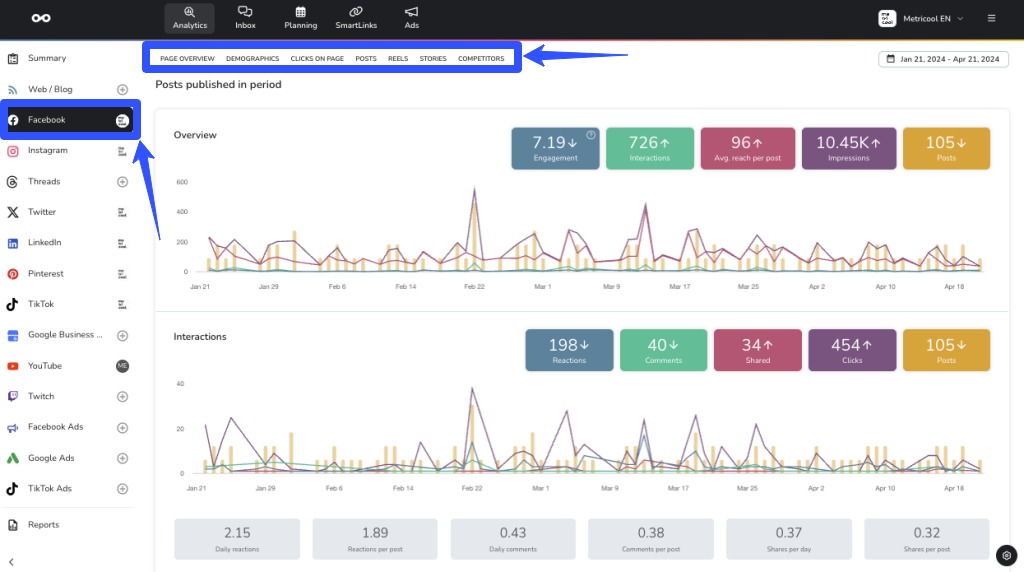Click the Metricool infinity logo
The width and height of the screenshot is (1024, 572).
click(40, 18)
